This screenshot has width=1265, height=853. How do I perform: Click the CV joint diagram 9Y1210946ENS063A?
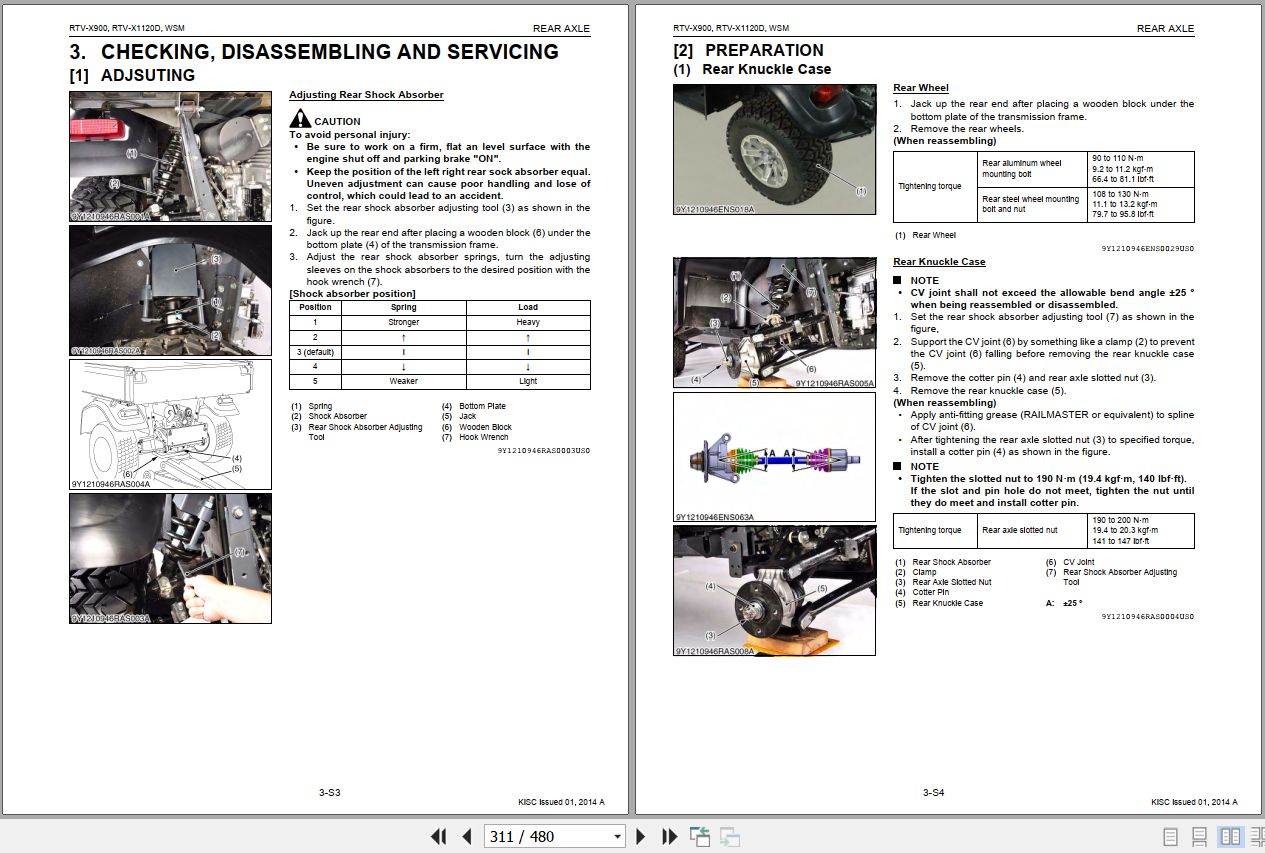(774, 457)
